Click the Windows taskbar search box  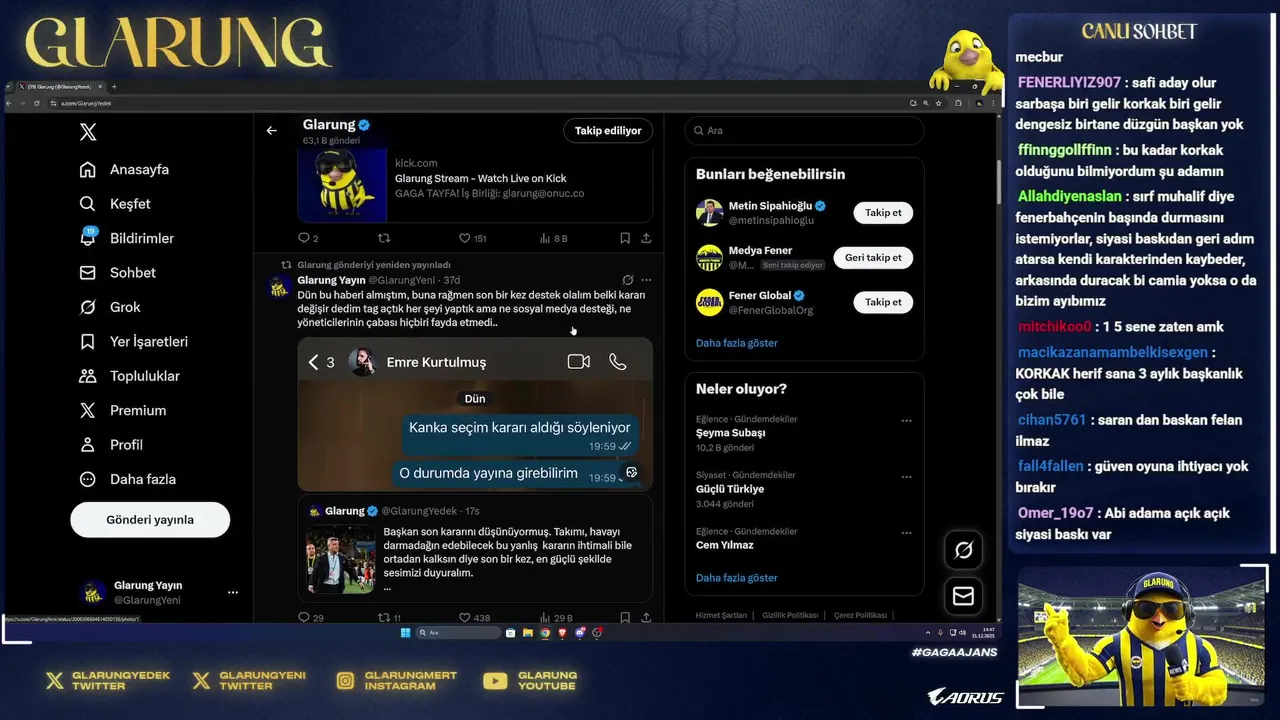pos(458,632)
